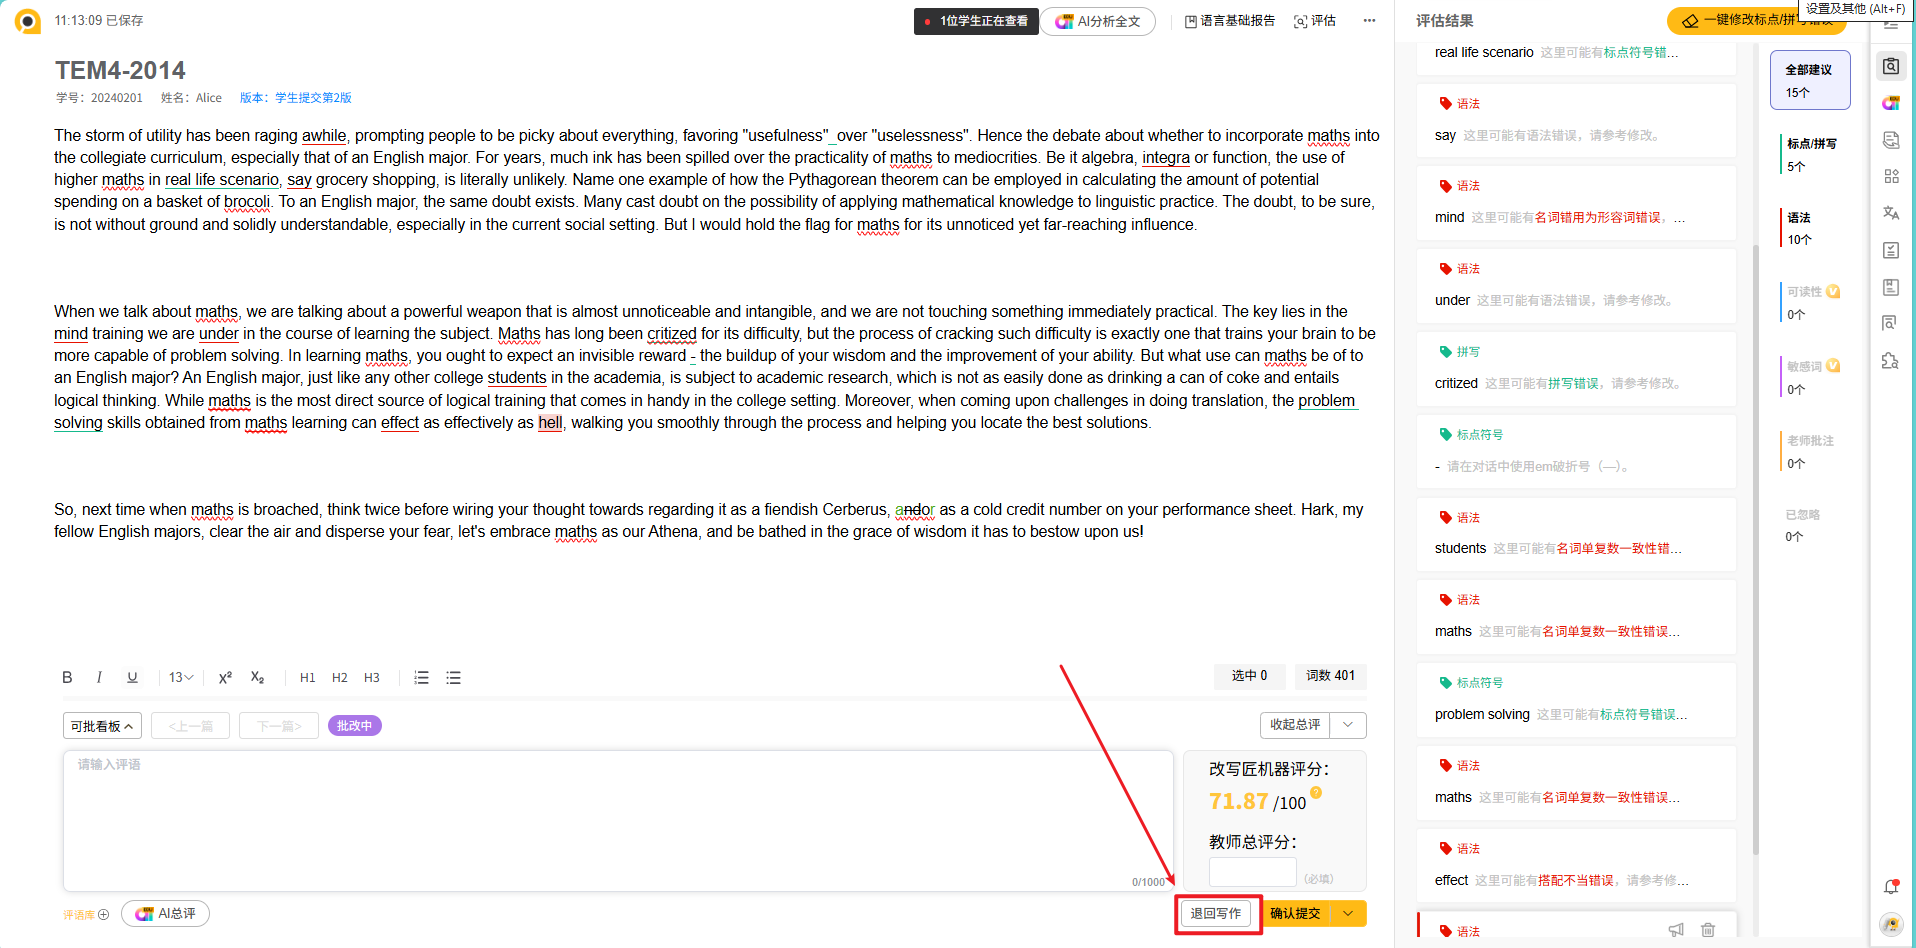The width and height of the screenshot is (1916, 948).
Task: Apply superscript formatting
Action: pyautogui.click(x=225, y=678)
